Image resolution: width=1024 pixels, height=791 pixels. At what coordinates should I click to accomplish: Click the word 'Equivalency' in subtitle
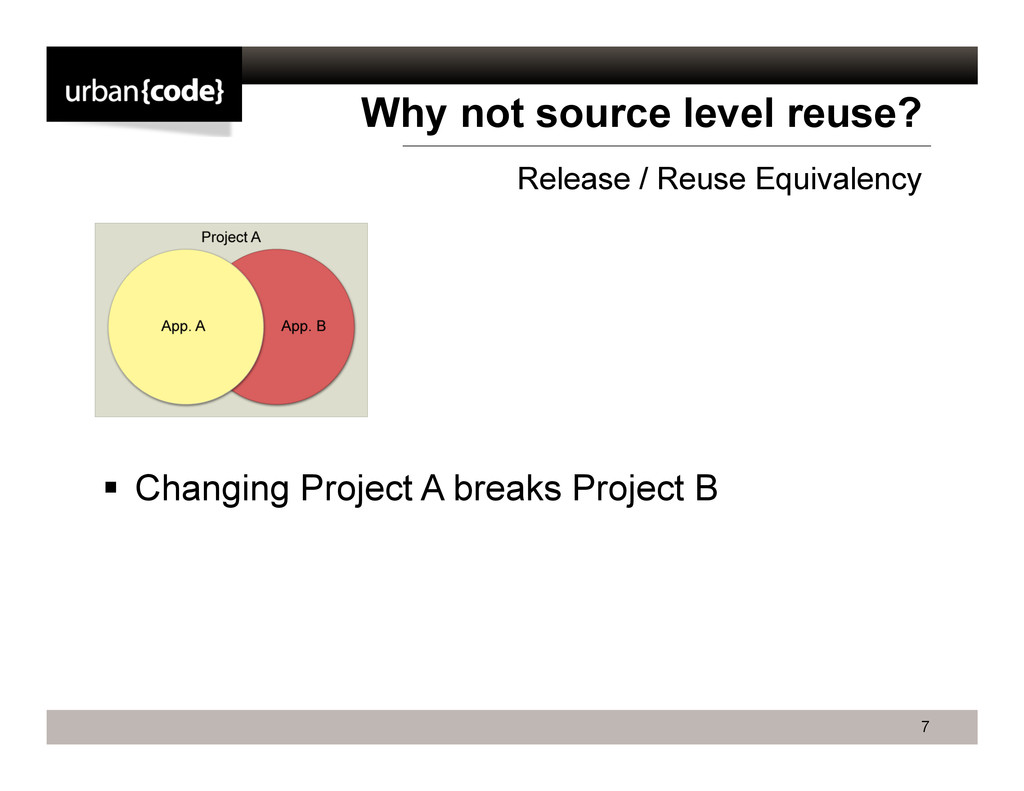[838, 179]
